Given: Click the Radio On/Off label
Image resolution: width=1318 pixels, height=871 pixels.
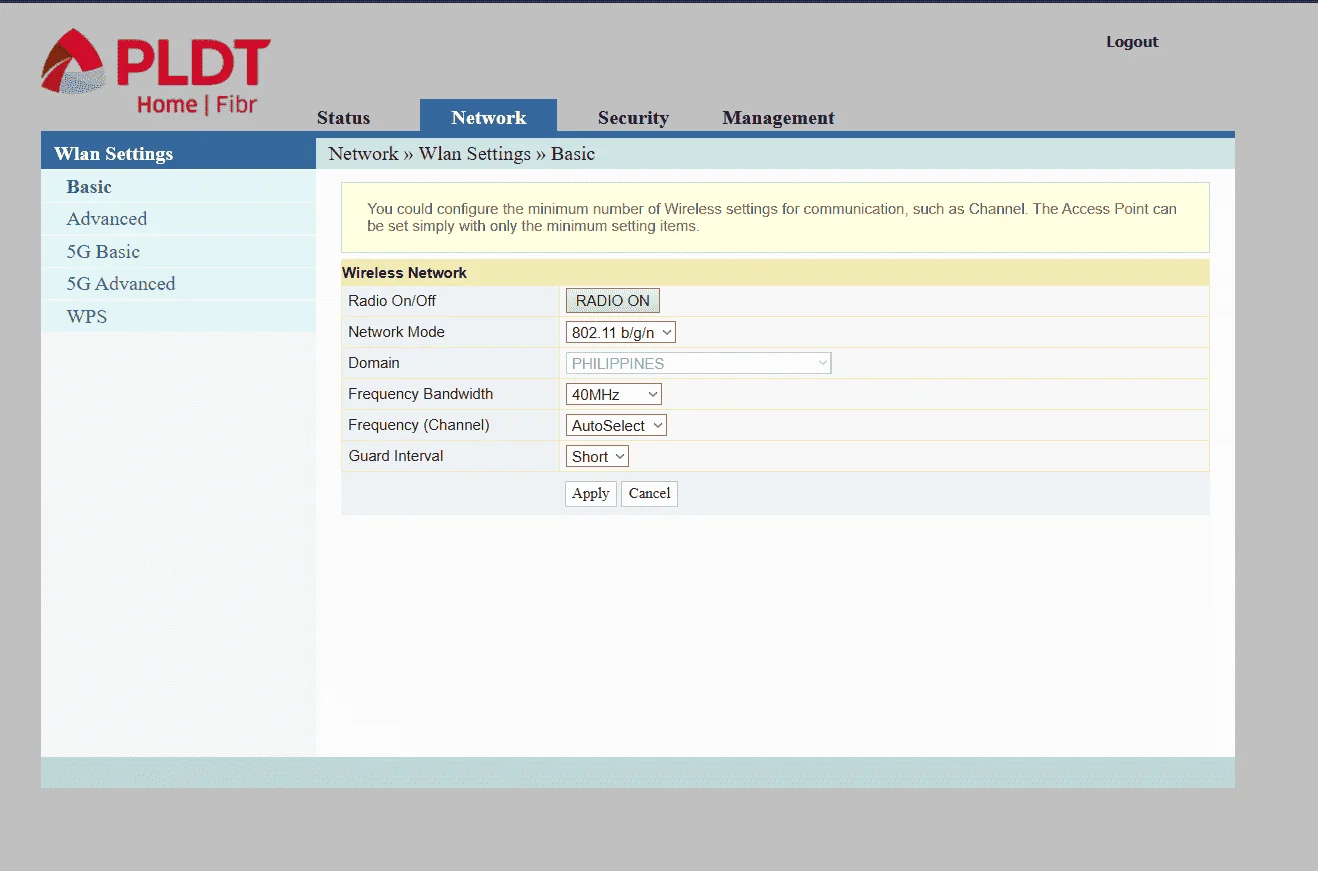Looking at the screenshot, I should click(392, 301).
